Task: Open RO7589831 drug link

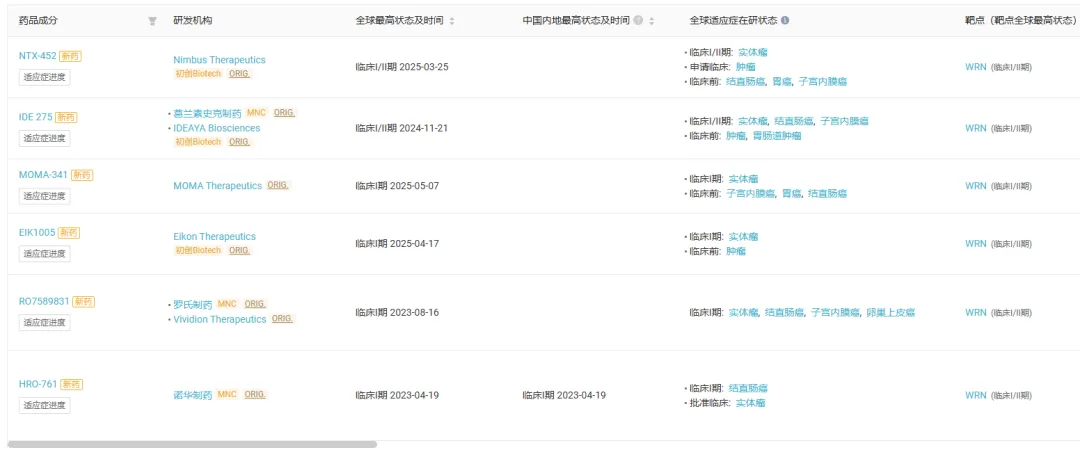Action: pos(44,301)
